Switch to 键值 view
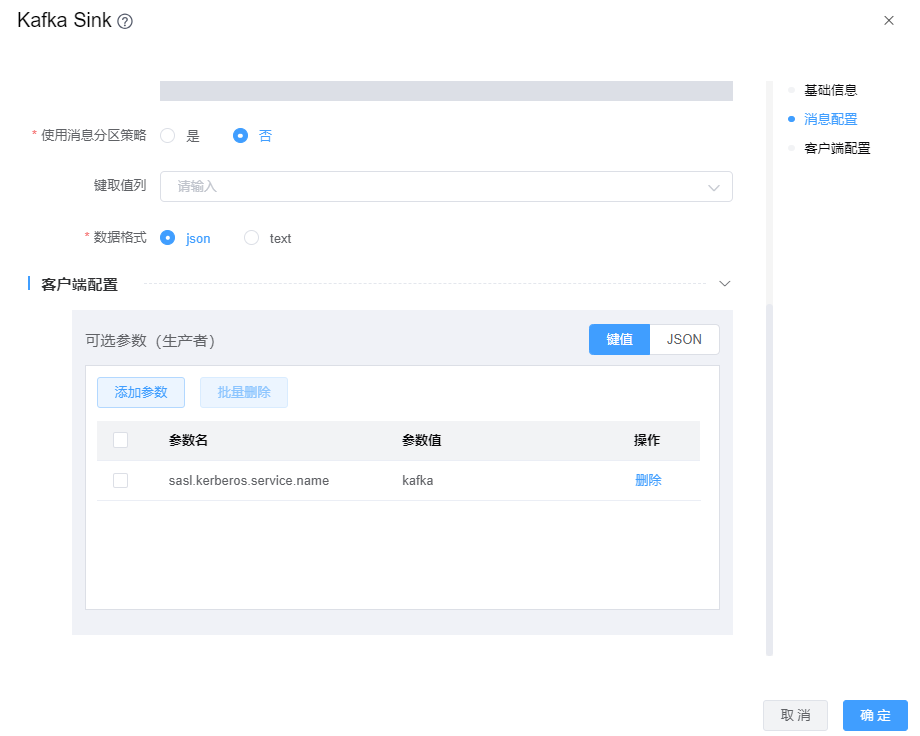Screen dimensions: 920x736 point(619,339)
